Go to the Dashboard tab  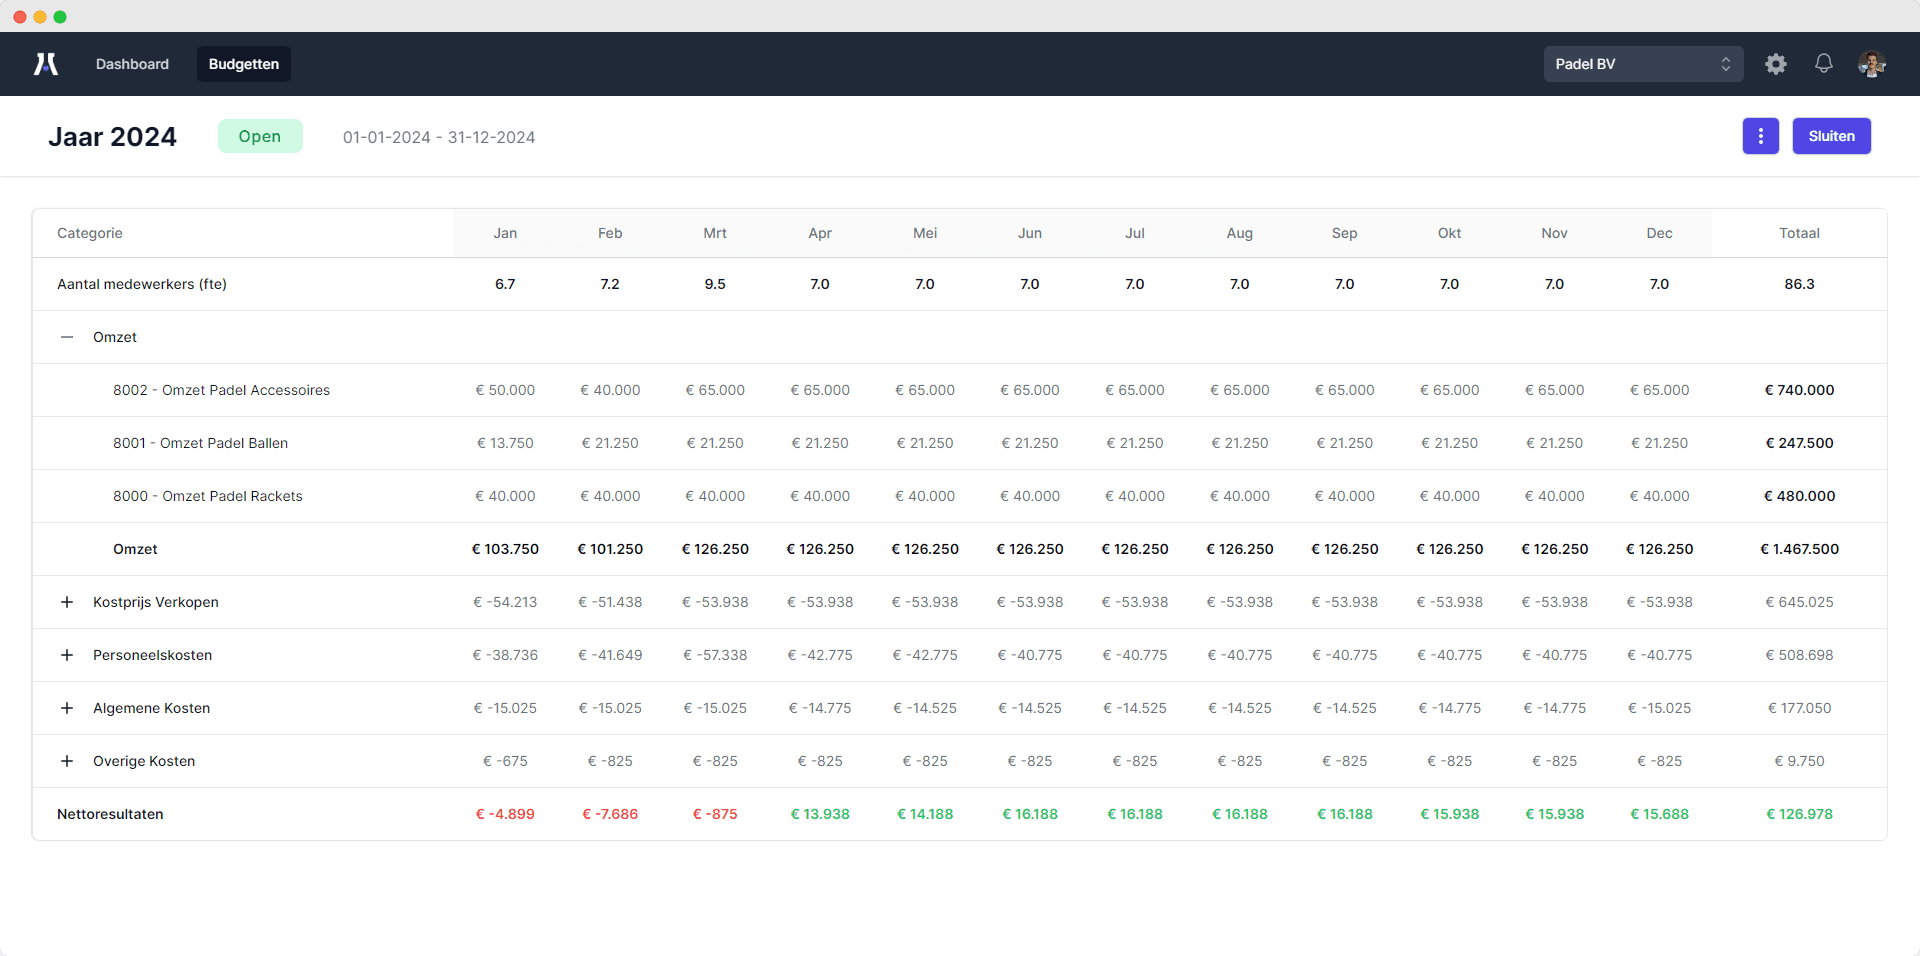point(132,64)
